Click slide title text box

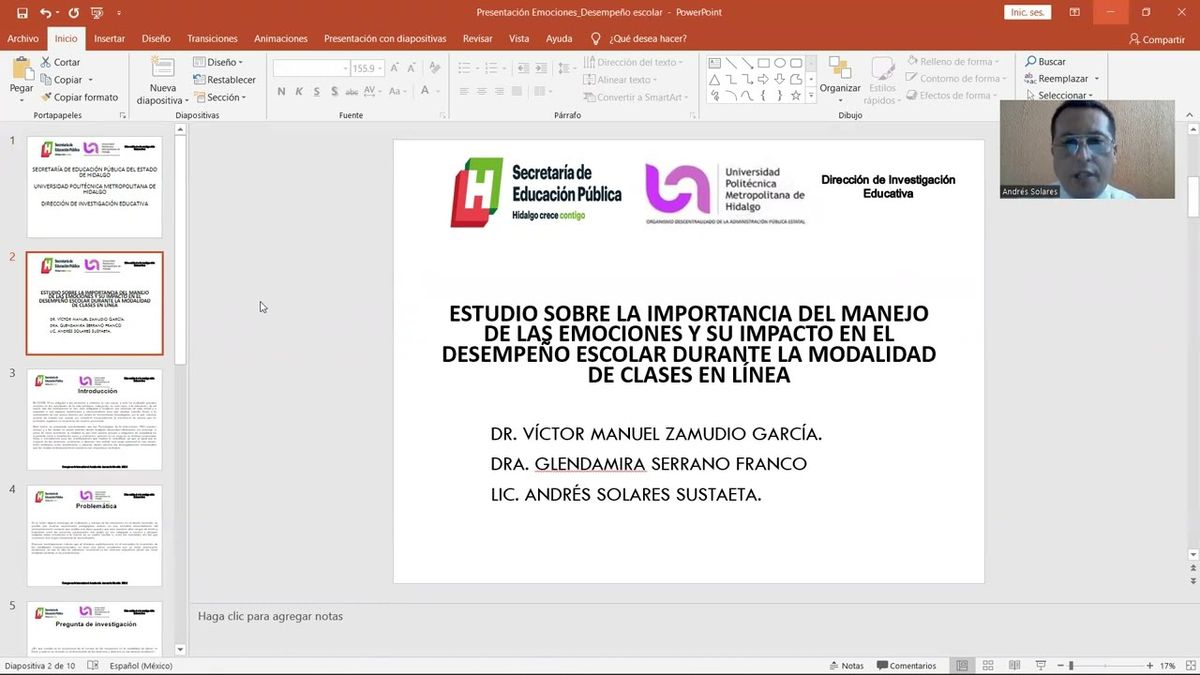coord(689,344)
